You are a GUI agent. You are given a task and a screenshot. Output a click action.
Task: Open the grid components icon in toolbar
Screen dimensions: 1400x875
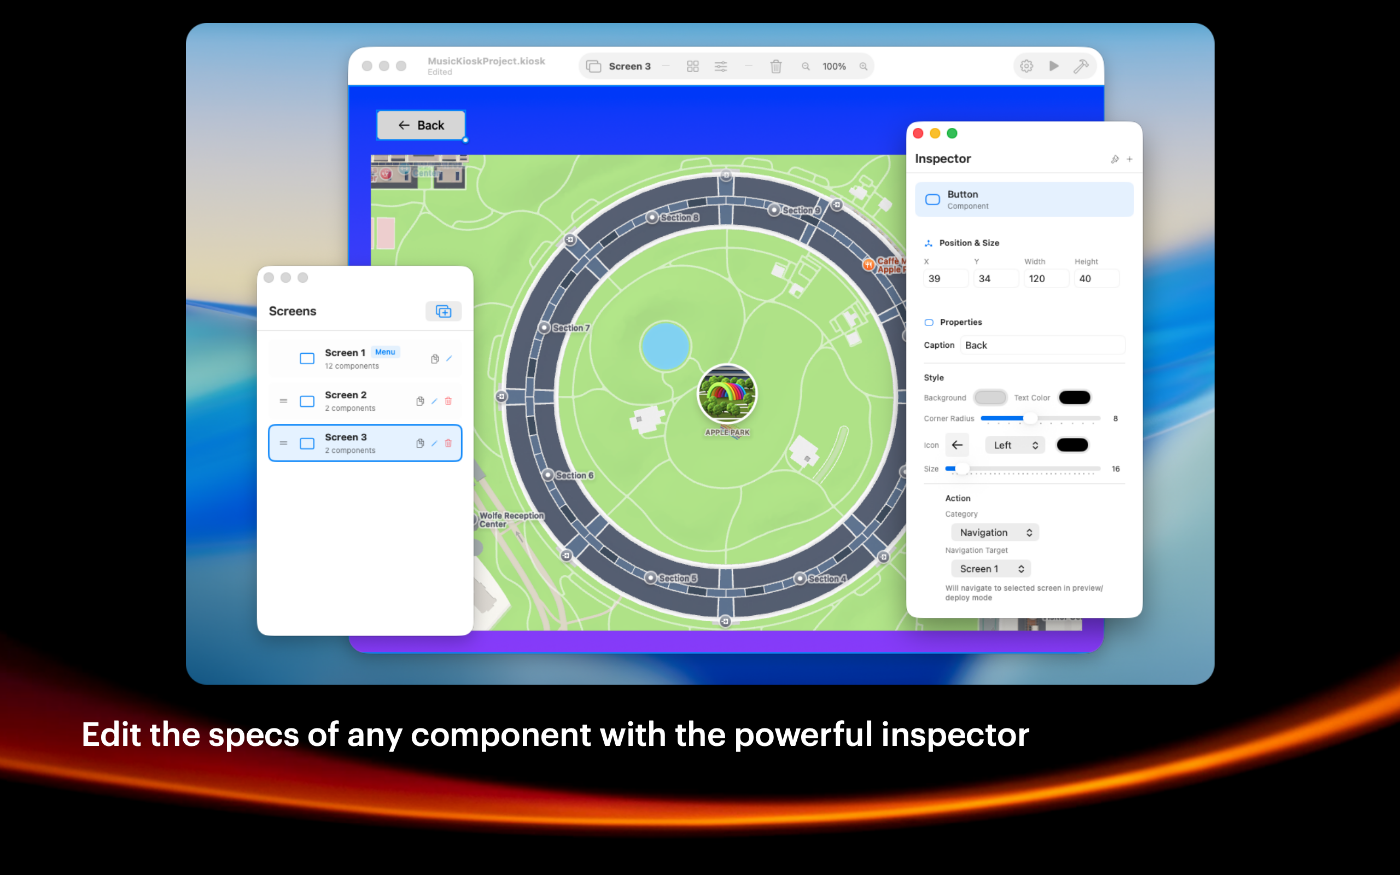coord(692,66)
